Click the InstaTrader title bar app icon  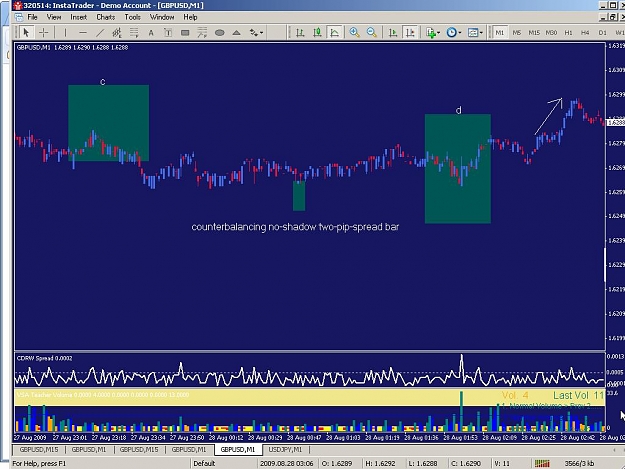pos(18,6)
